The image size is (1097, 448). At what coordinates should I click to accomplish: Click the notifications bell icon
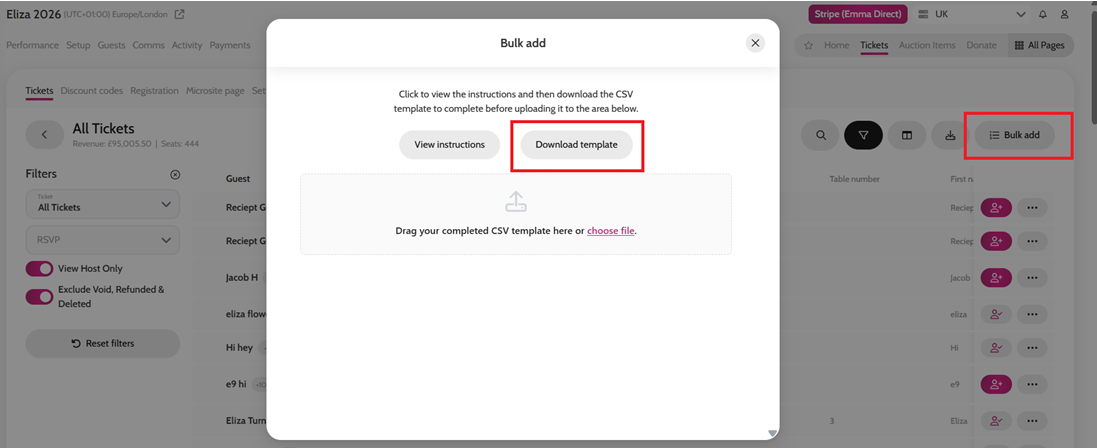(x=1043, y=14)
